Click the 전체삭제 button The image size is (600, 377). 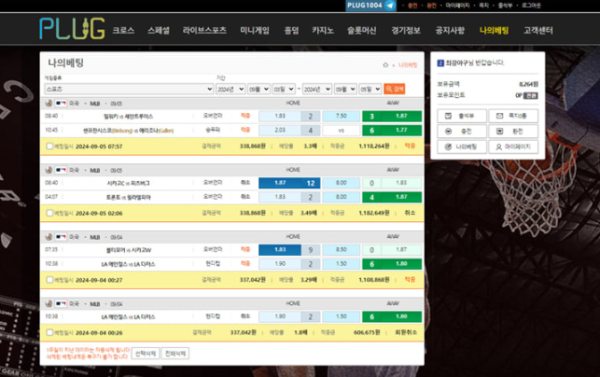click(x=175, y=353)
